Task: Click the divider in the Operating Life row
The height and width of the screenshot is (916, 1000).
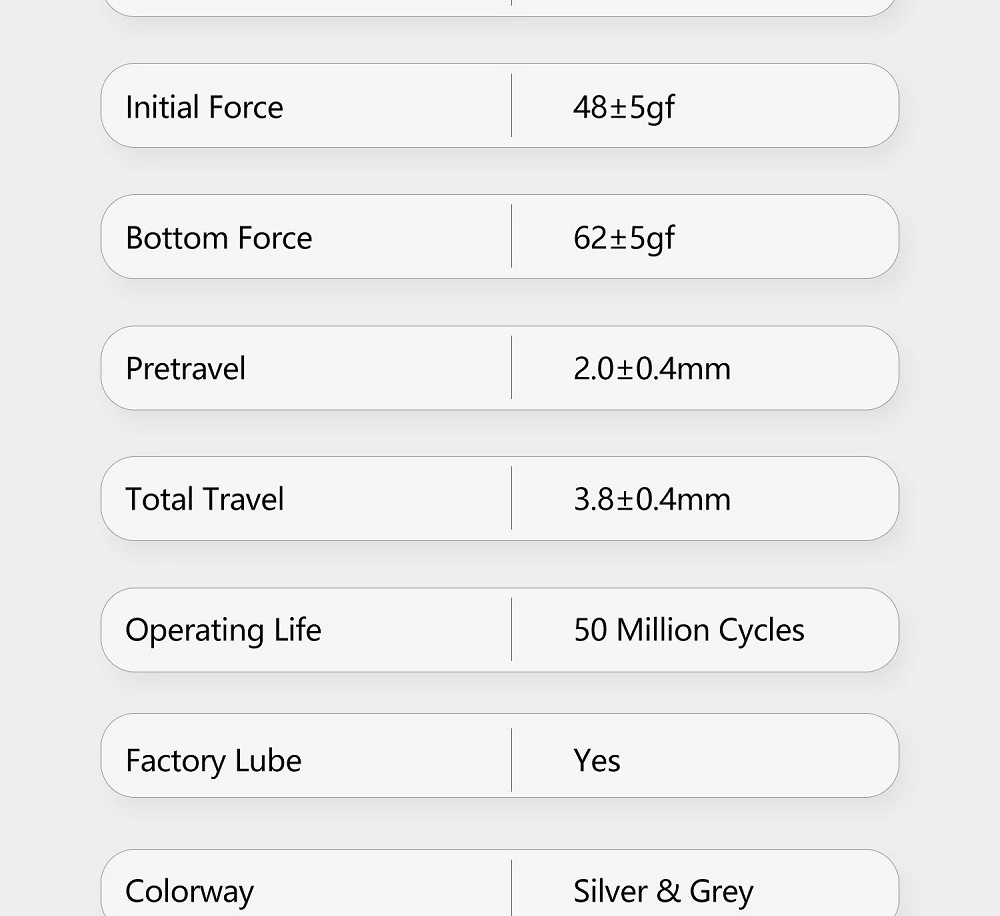Action: click(512, 630)
